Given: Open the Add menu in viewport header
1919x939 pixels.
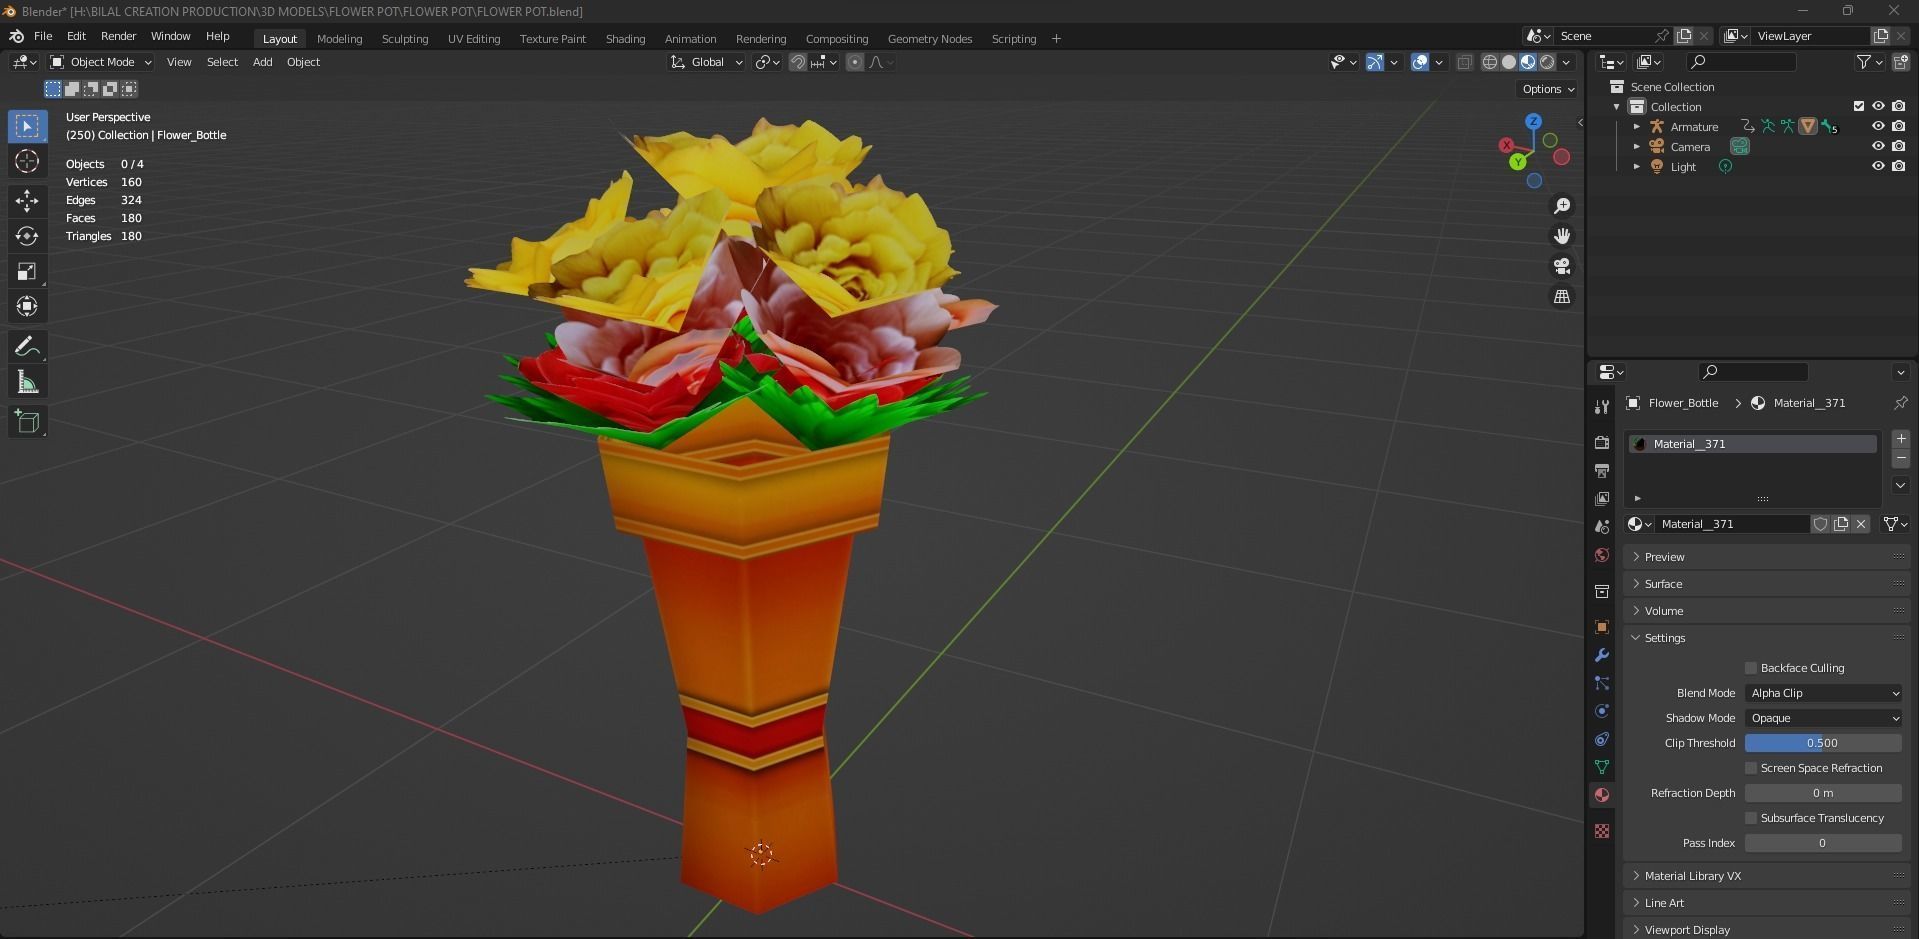Looking at the screenshot, I should (x=262, y=62).
